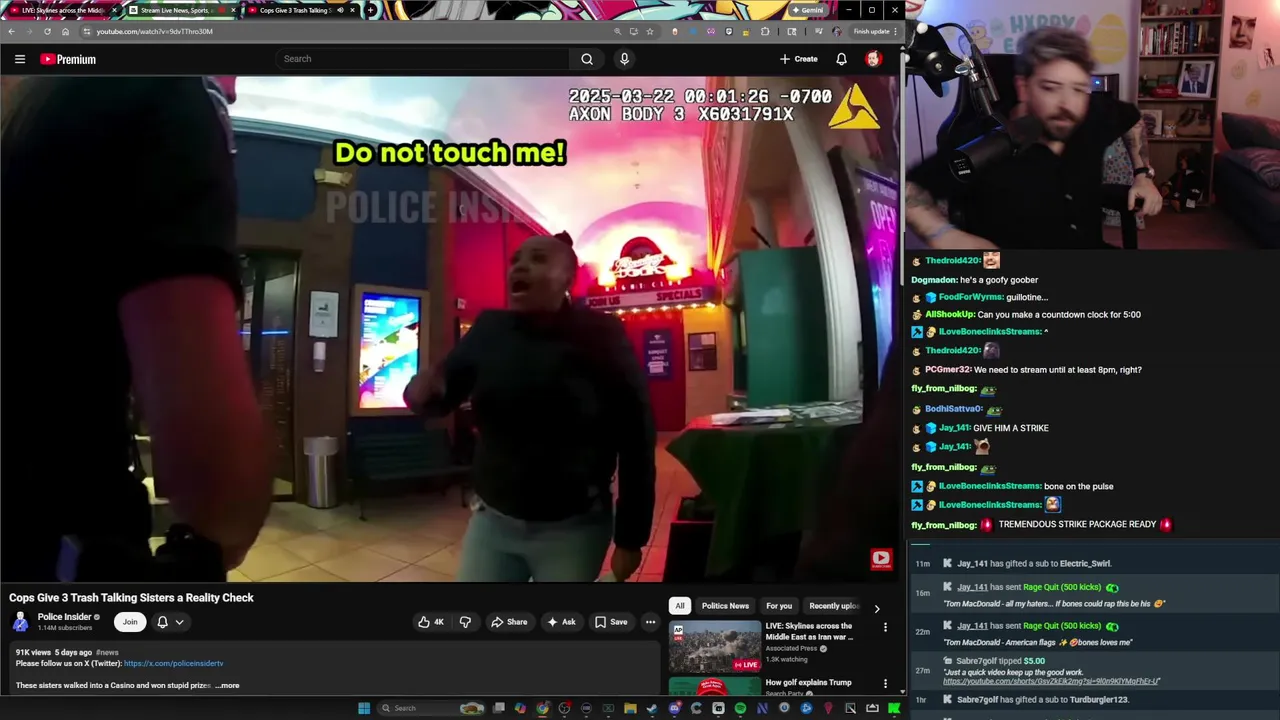Click the Police Insider channel avatar
The image size is (1280, 720).
(20, 622)
